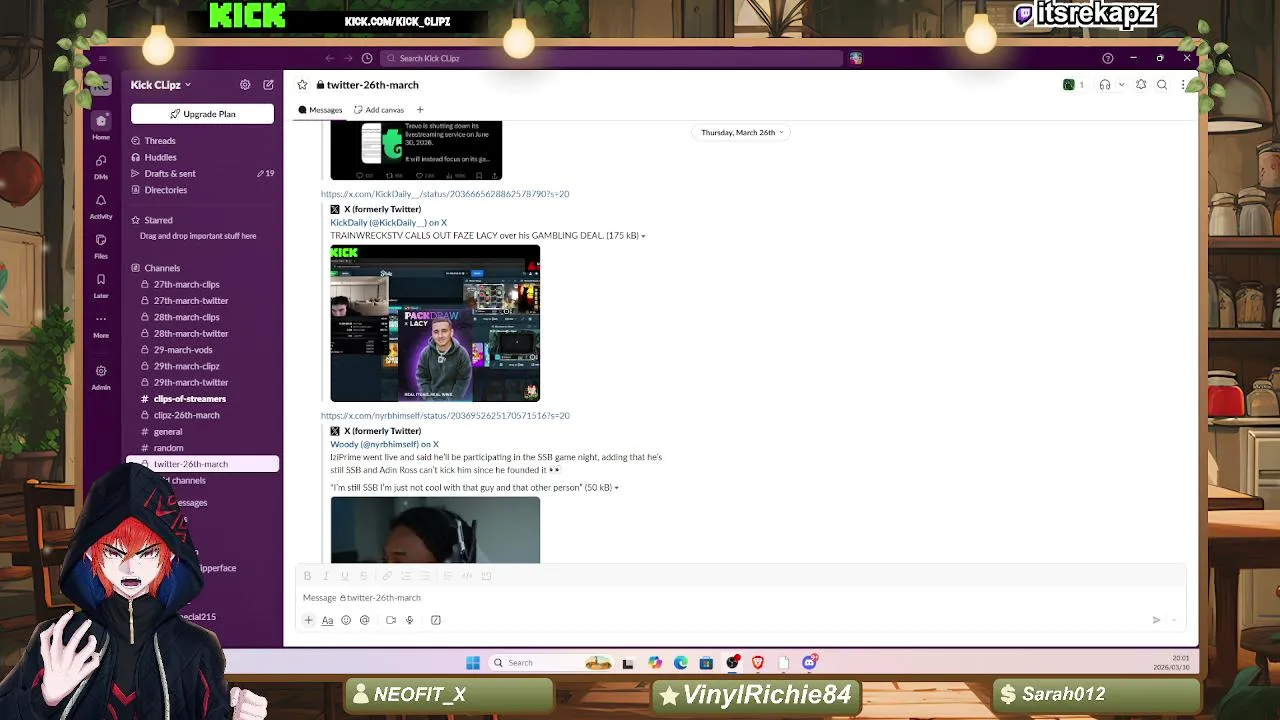Open the emoji picker in composer
The image size is (1280, 720).
(x=346, y=620)
